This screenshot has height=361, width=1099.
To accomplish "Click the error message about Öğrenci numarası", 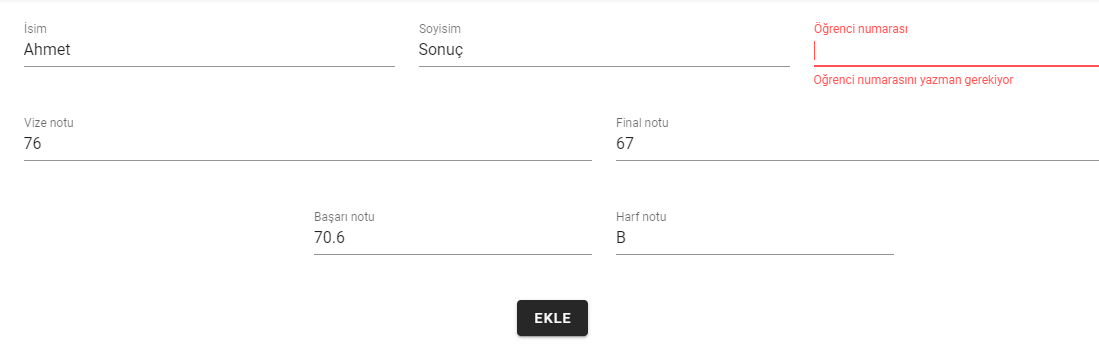I will 913,80.
